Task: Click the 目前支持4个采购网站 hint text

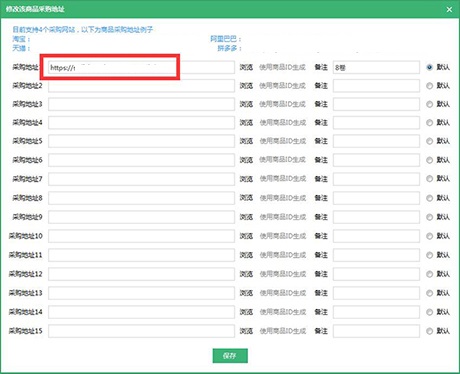Action: pos(82,30)
